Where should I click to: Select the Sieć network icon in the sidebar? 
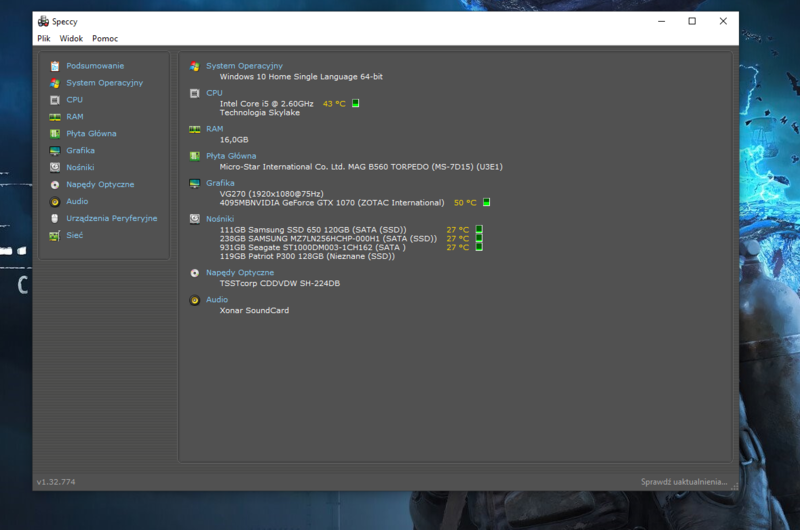tap(55, 236)
